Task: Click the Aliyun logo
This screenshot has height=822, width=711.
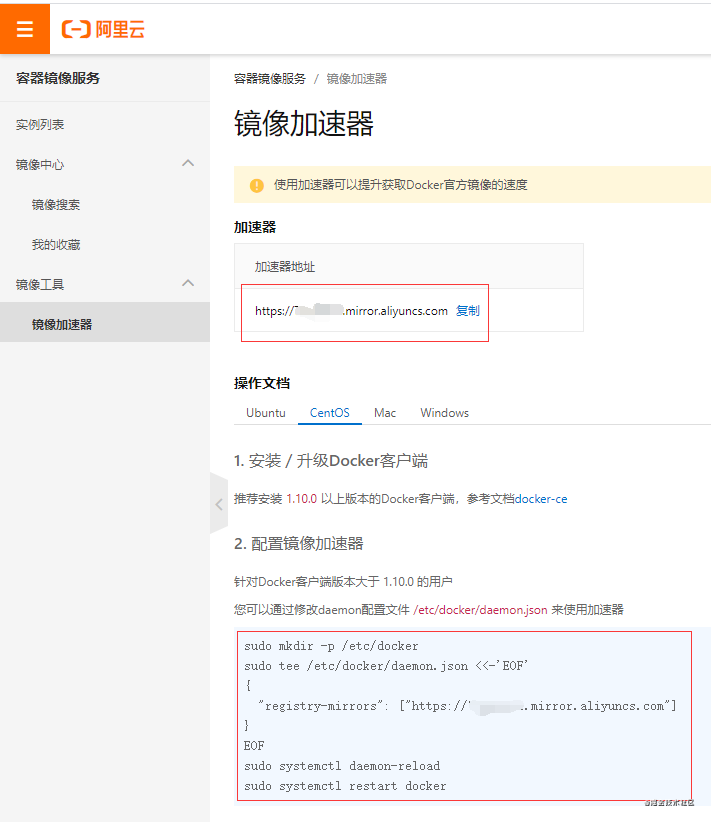Action: click(103, 29)
